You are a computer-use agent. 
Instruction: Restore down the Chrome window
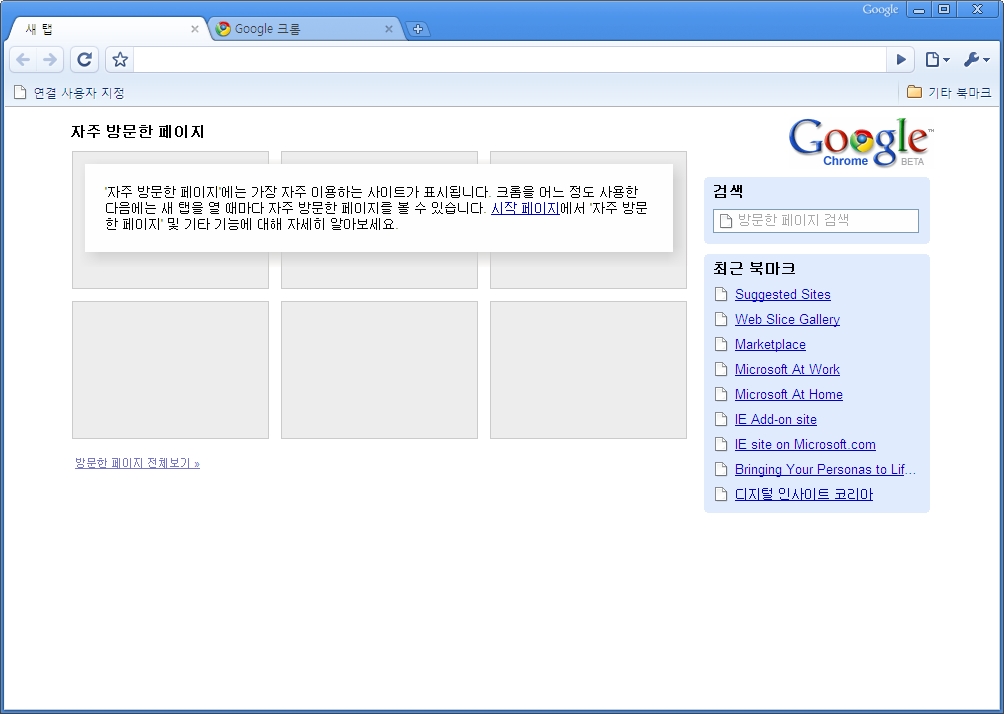(x=944, y=9)
